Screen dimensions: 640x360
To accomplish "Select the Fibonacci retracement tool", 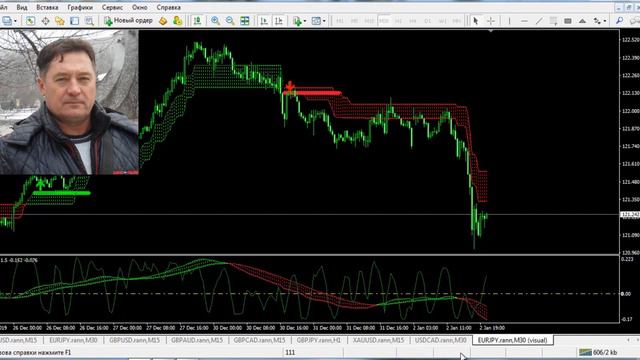I will click(x=553, y=21).
